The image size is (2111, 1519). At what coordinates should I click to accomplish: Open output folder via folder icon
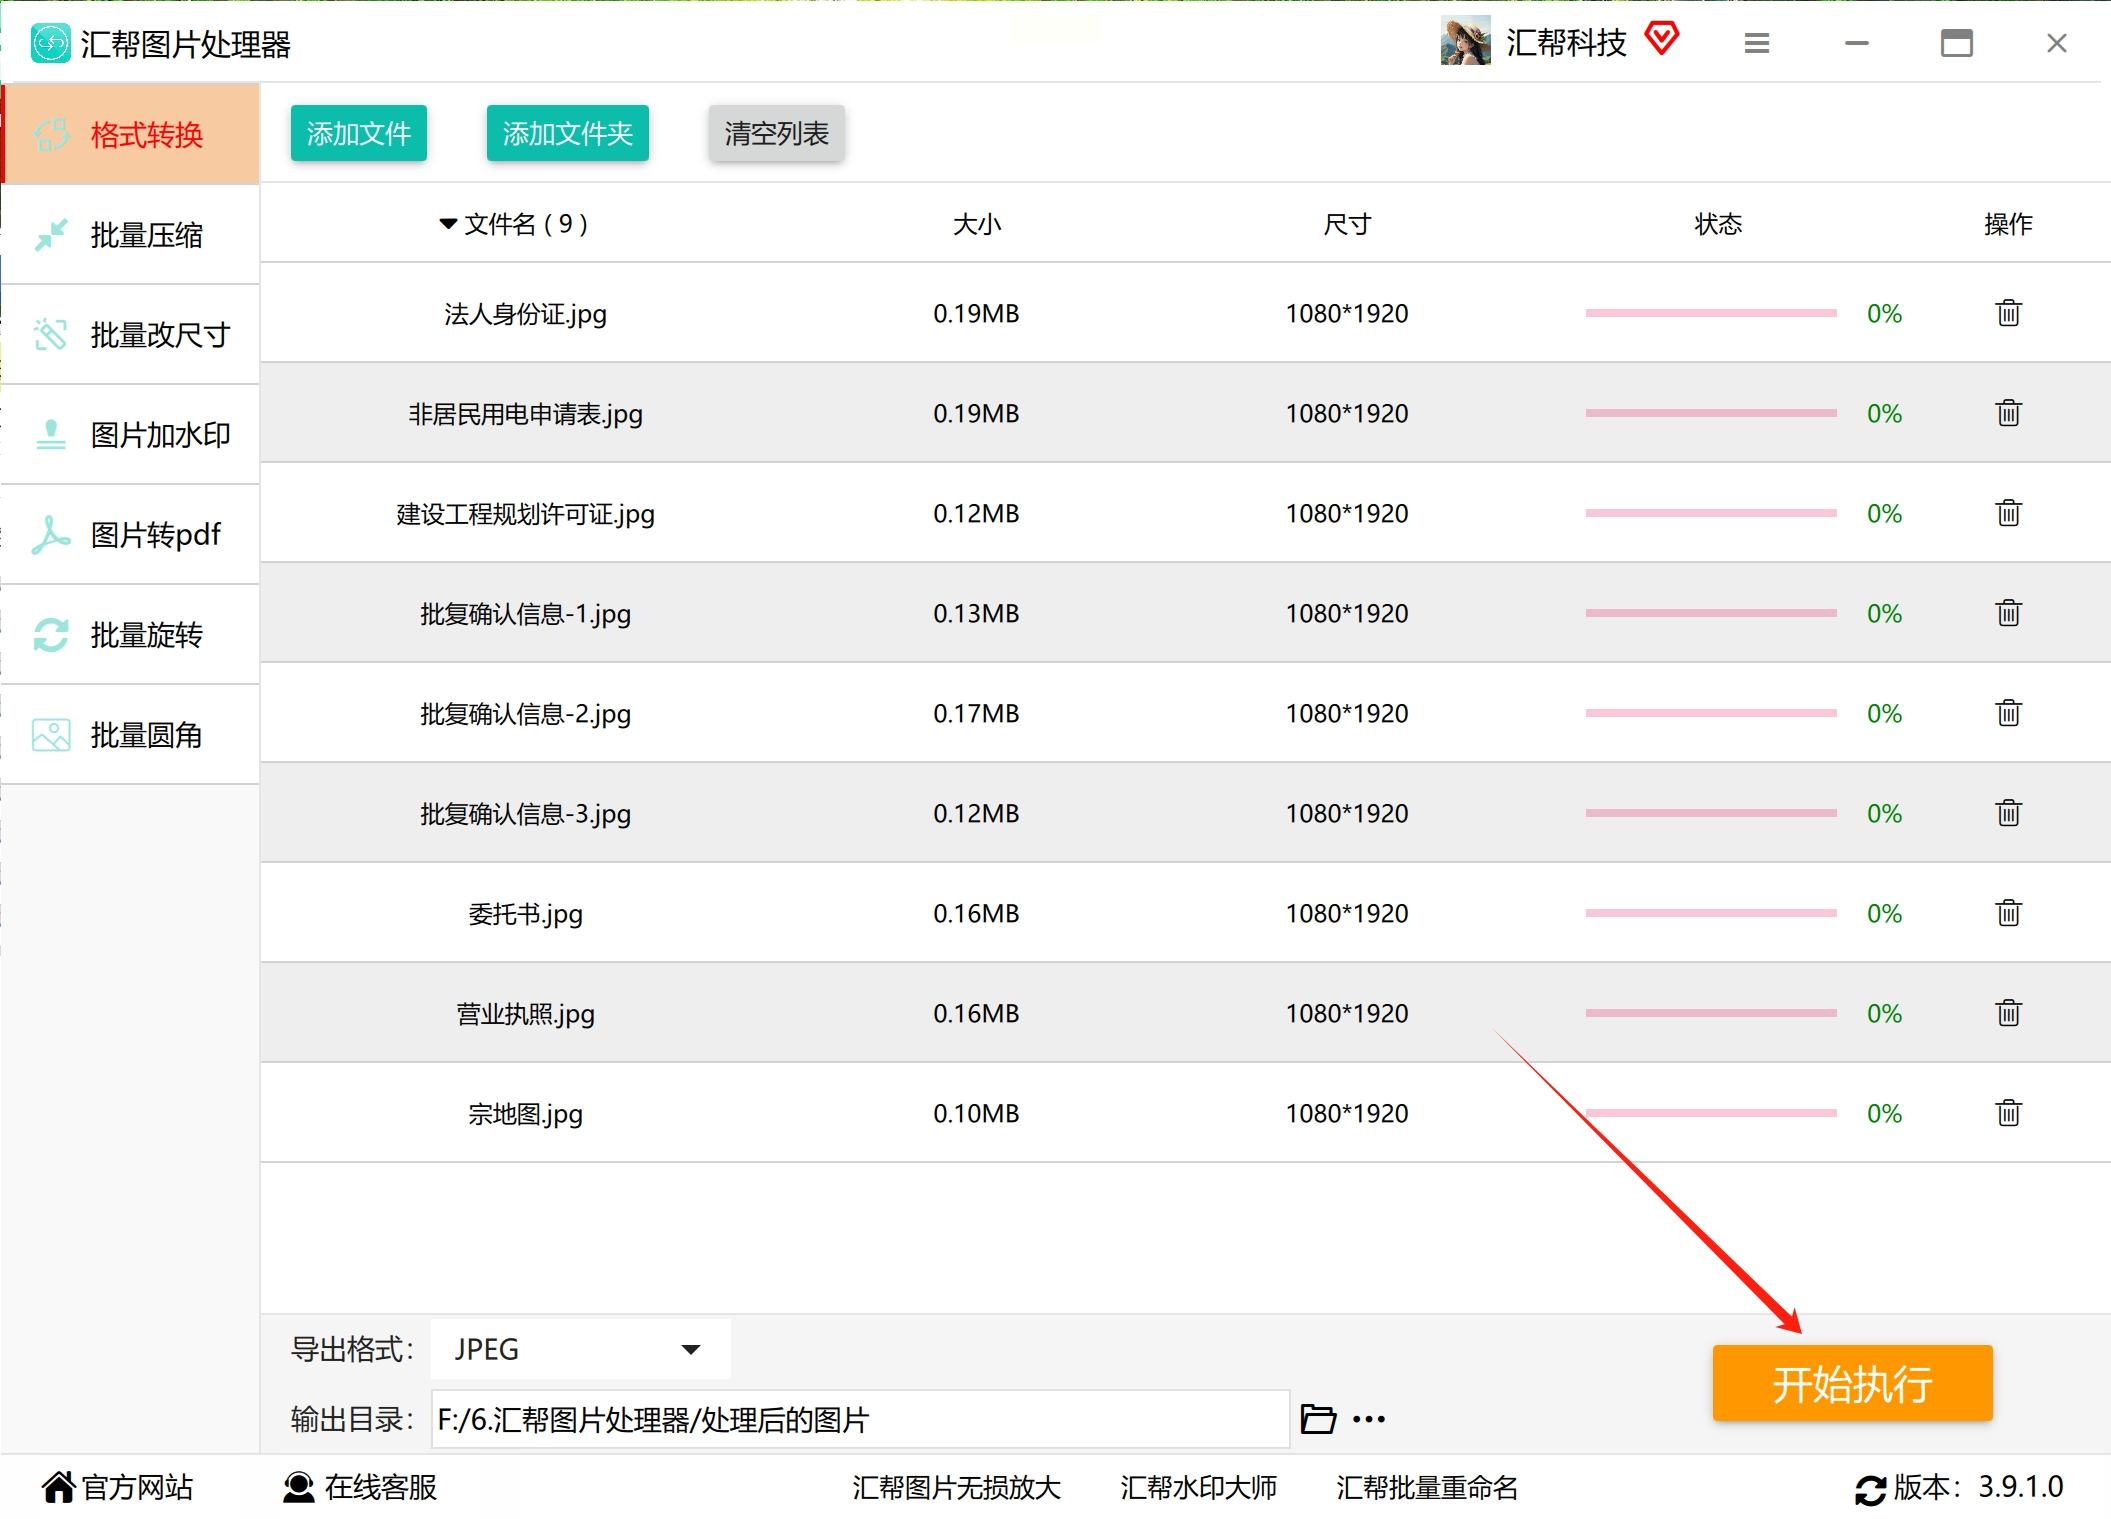click(1317, 1419)
